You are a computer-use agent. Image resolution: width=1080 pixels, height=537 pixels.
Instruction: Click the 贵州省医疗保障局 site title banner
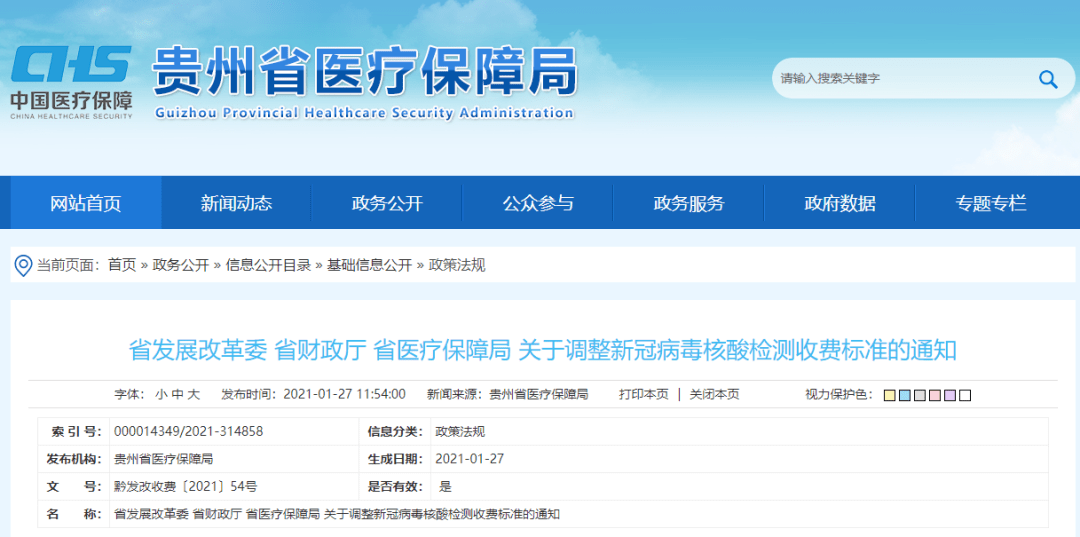click(x=364, y=83)
